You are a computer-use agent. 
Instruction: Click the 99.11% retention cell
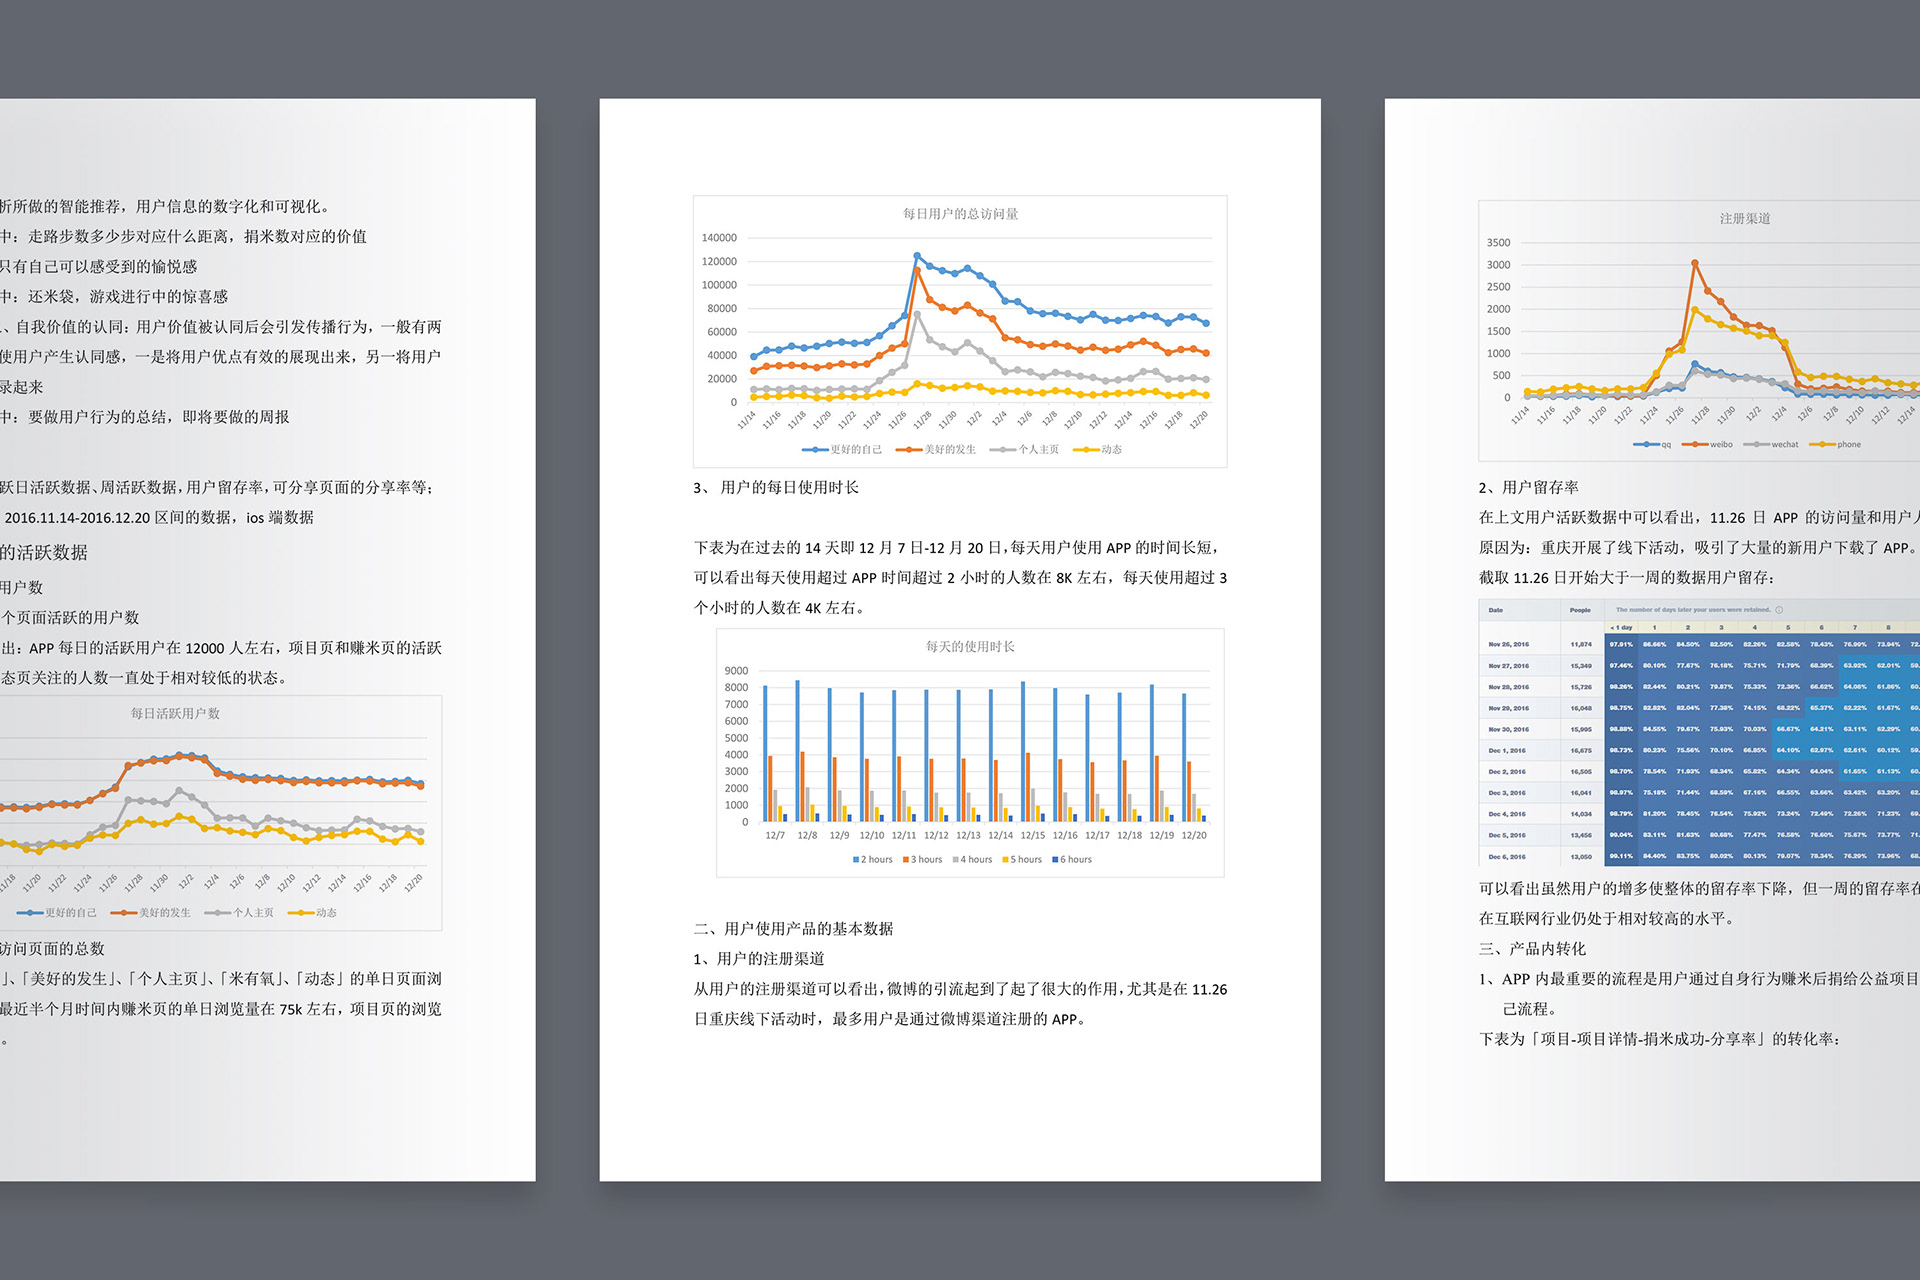pyautogui.click(x=1621, y=857)
